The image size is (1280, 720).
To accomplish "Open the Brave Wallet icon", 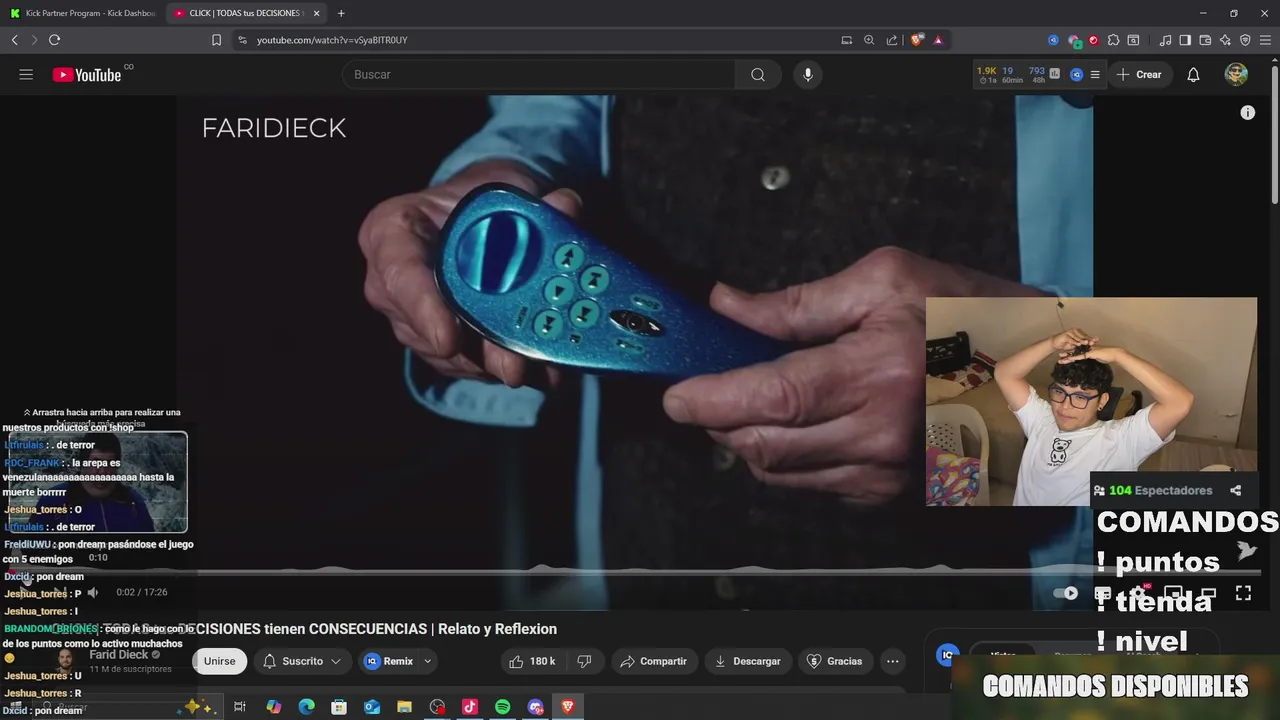I will point(1205,40).
